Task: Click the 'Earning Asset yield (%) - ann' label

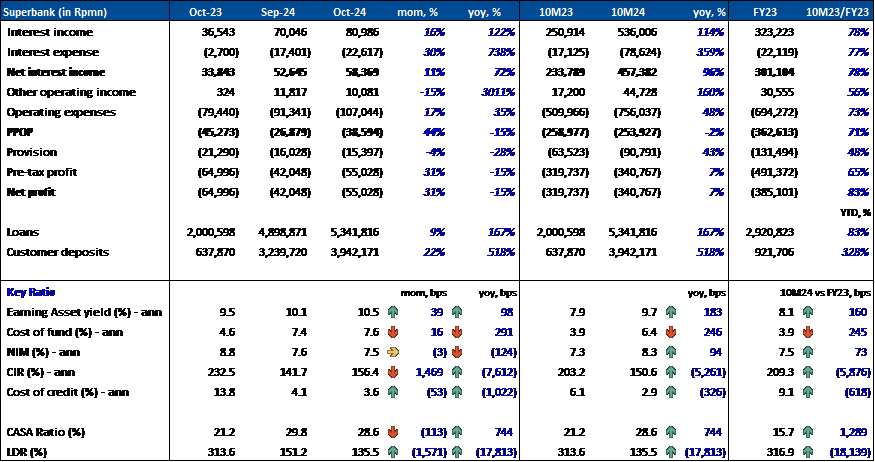Action: [x=84, y=312]
